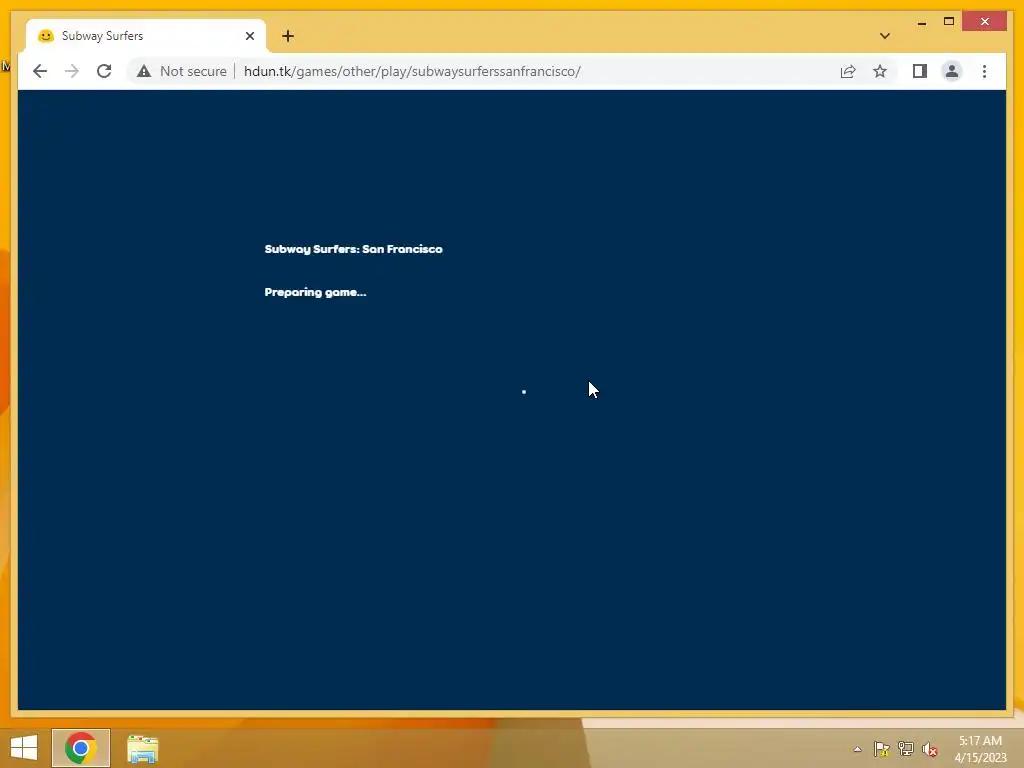Image resolution: width=1024 pixels, height=768 pixels.
Task: Open the taskbar clock showing 5:17 AM
Action: click(980, 748)
